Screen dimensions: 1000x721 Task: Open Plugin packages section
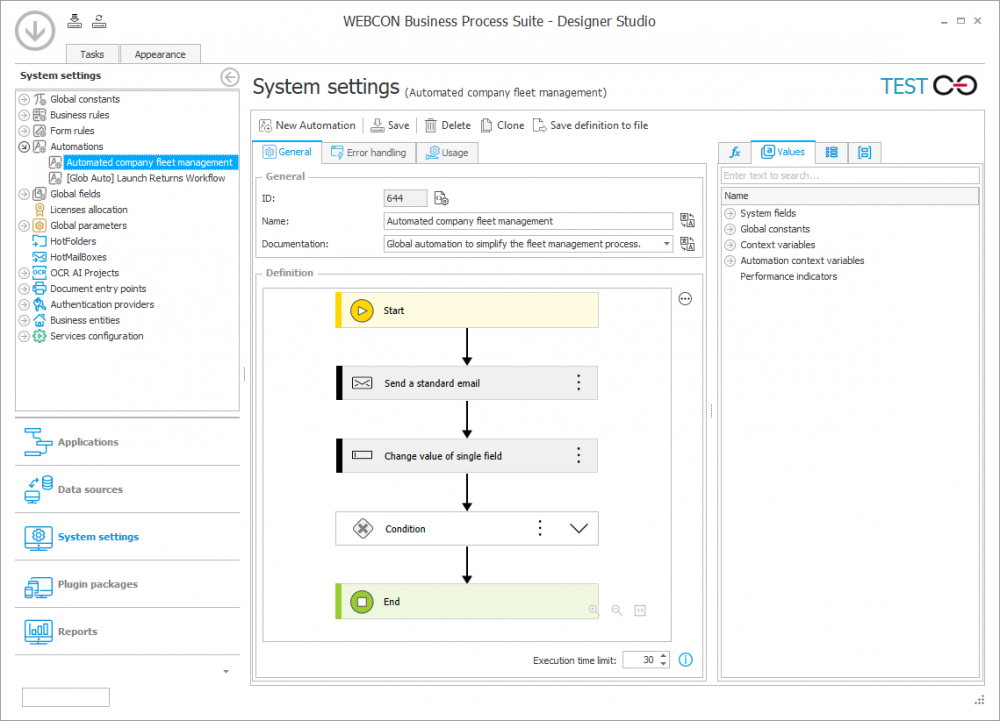[127, 584]
